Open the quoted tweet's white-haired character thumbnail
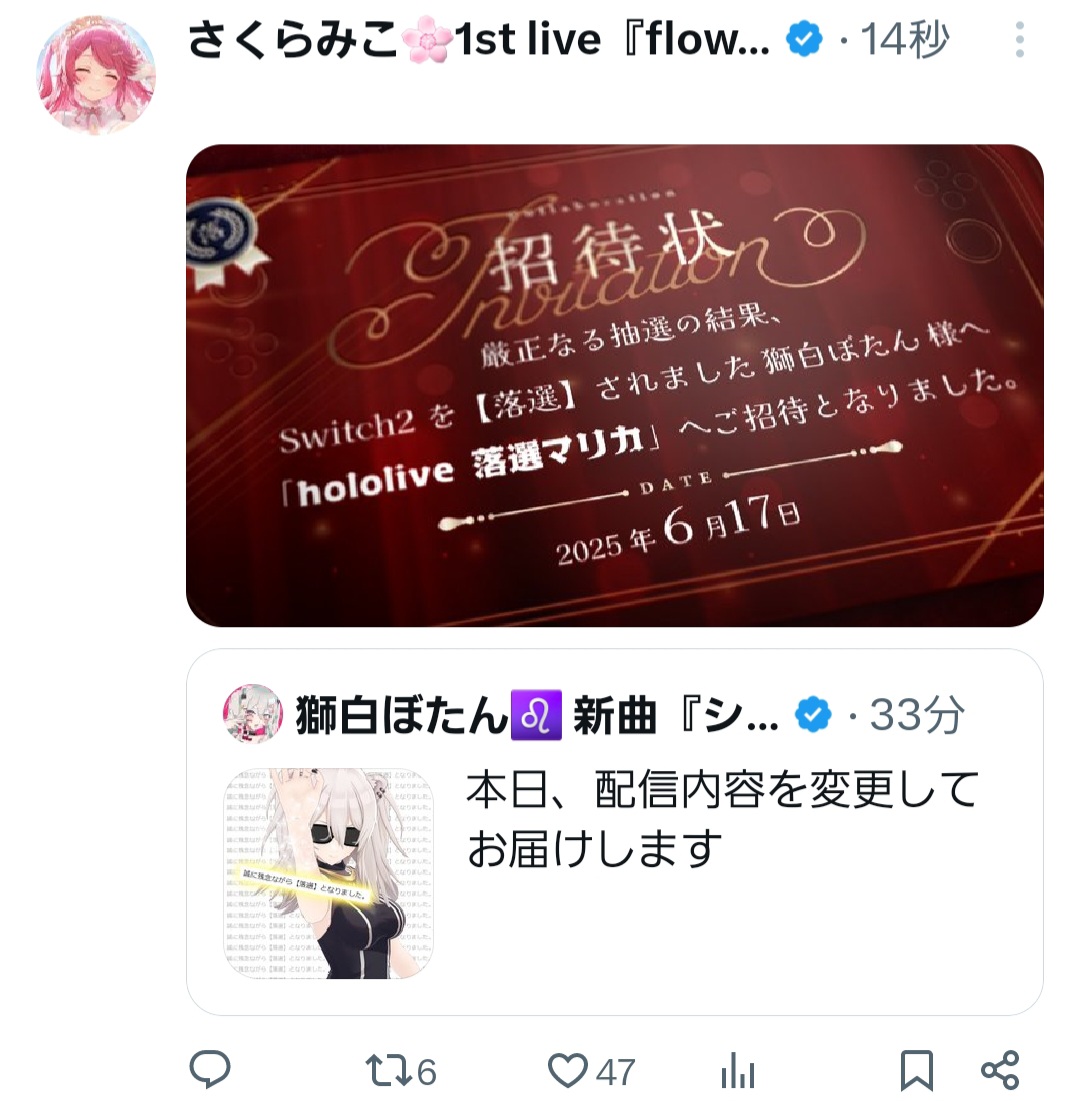Screen dimensions: 1080x1101 [x=329, y=873]
